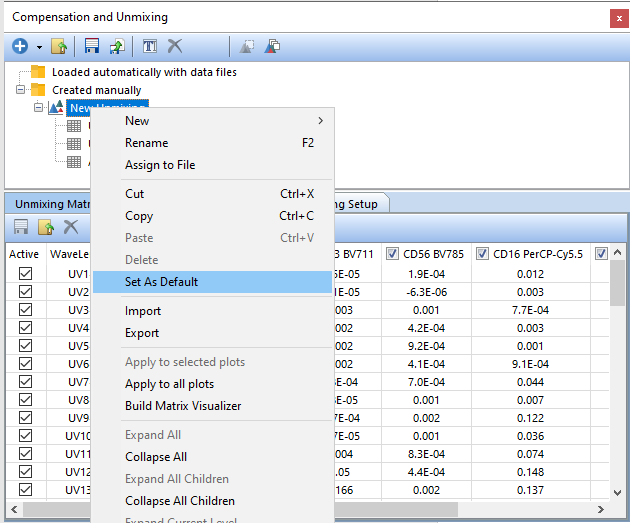This screenshot has height=523, width=635.
Task: Uncheck Active for the UV9 row
Action: 26,418
